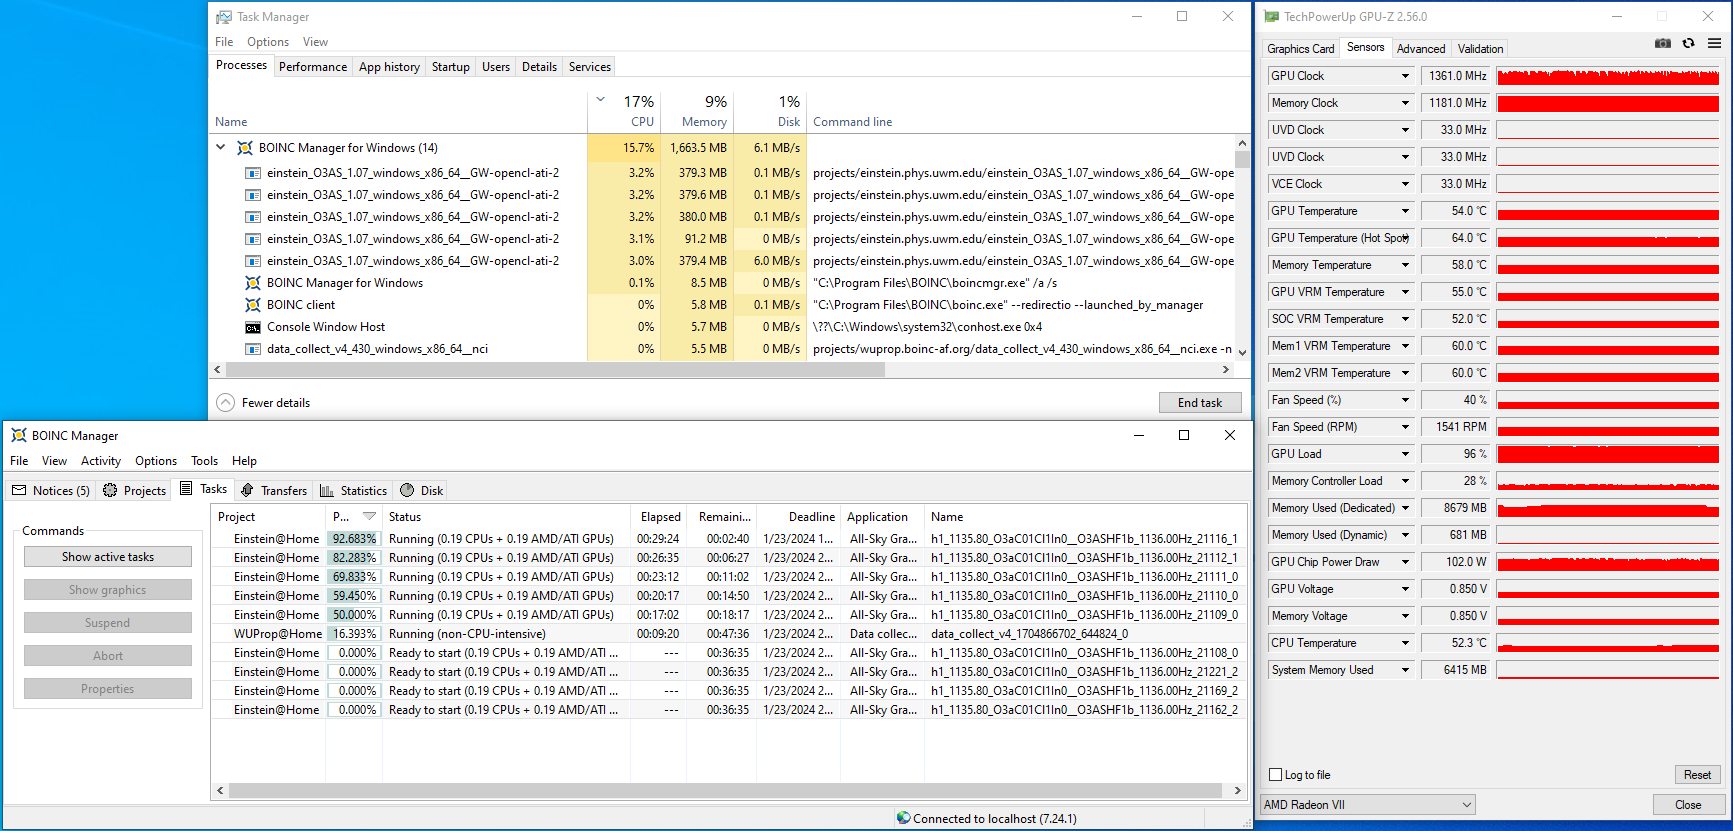The image size is (1733, 831).
Task: Click the BOINC tasks list horizontal scrollbar
Action: pos(725,790)
